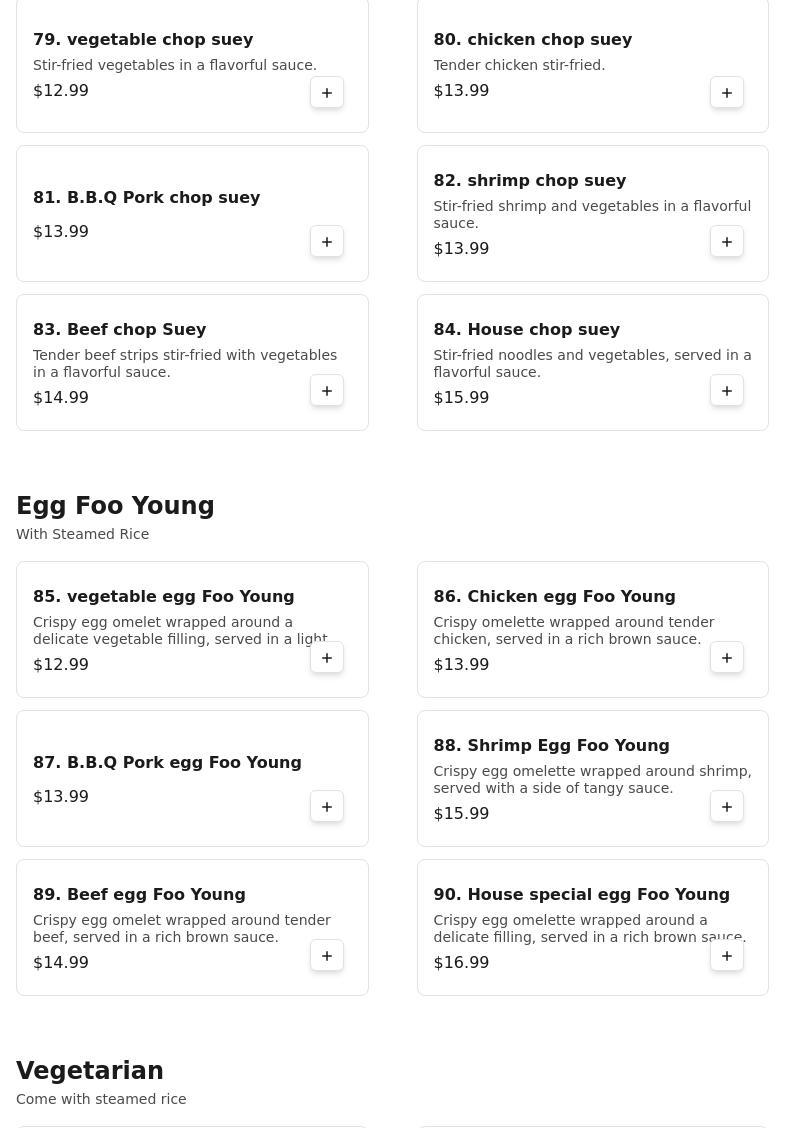Open 90. House special egg Foo Young title
The height and width of the screenshot is (1128, 785).
(581, 894)
